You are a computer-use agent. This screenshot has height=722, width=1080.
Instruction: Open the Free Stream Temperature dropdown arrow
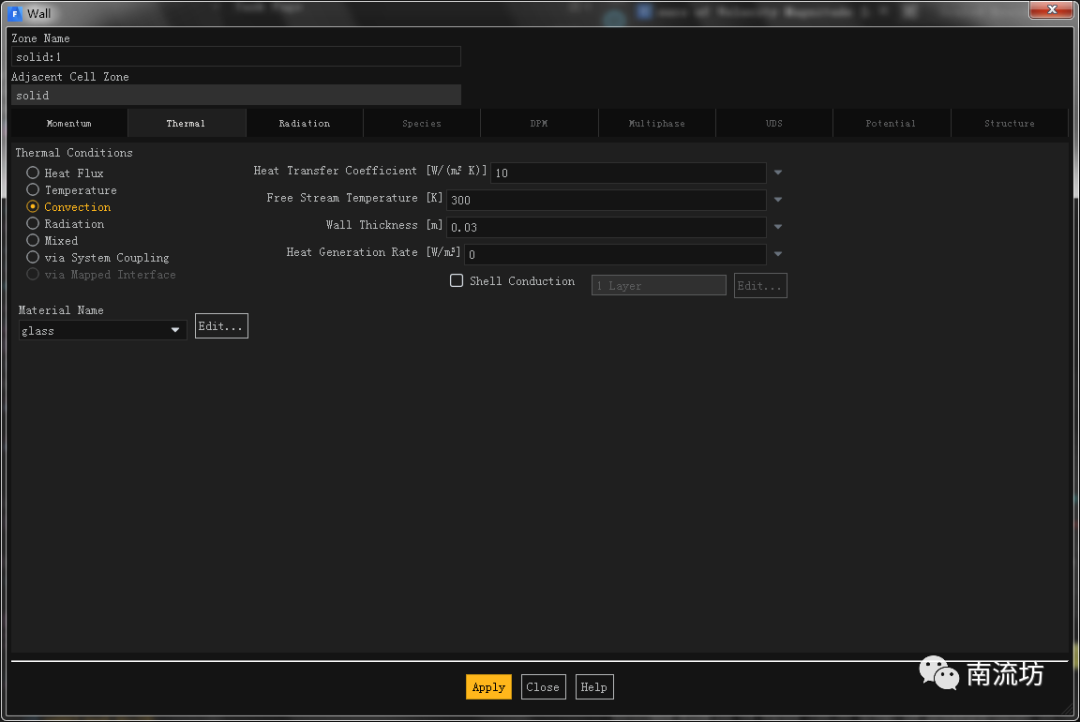pyautogui.click(x=778, y=200)
